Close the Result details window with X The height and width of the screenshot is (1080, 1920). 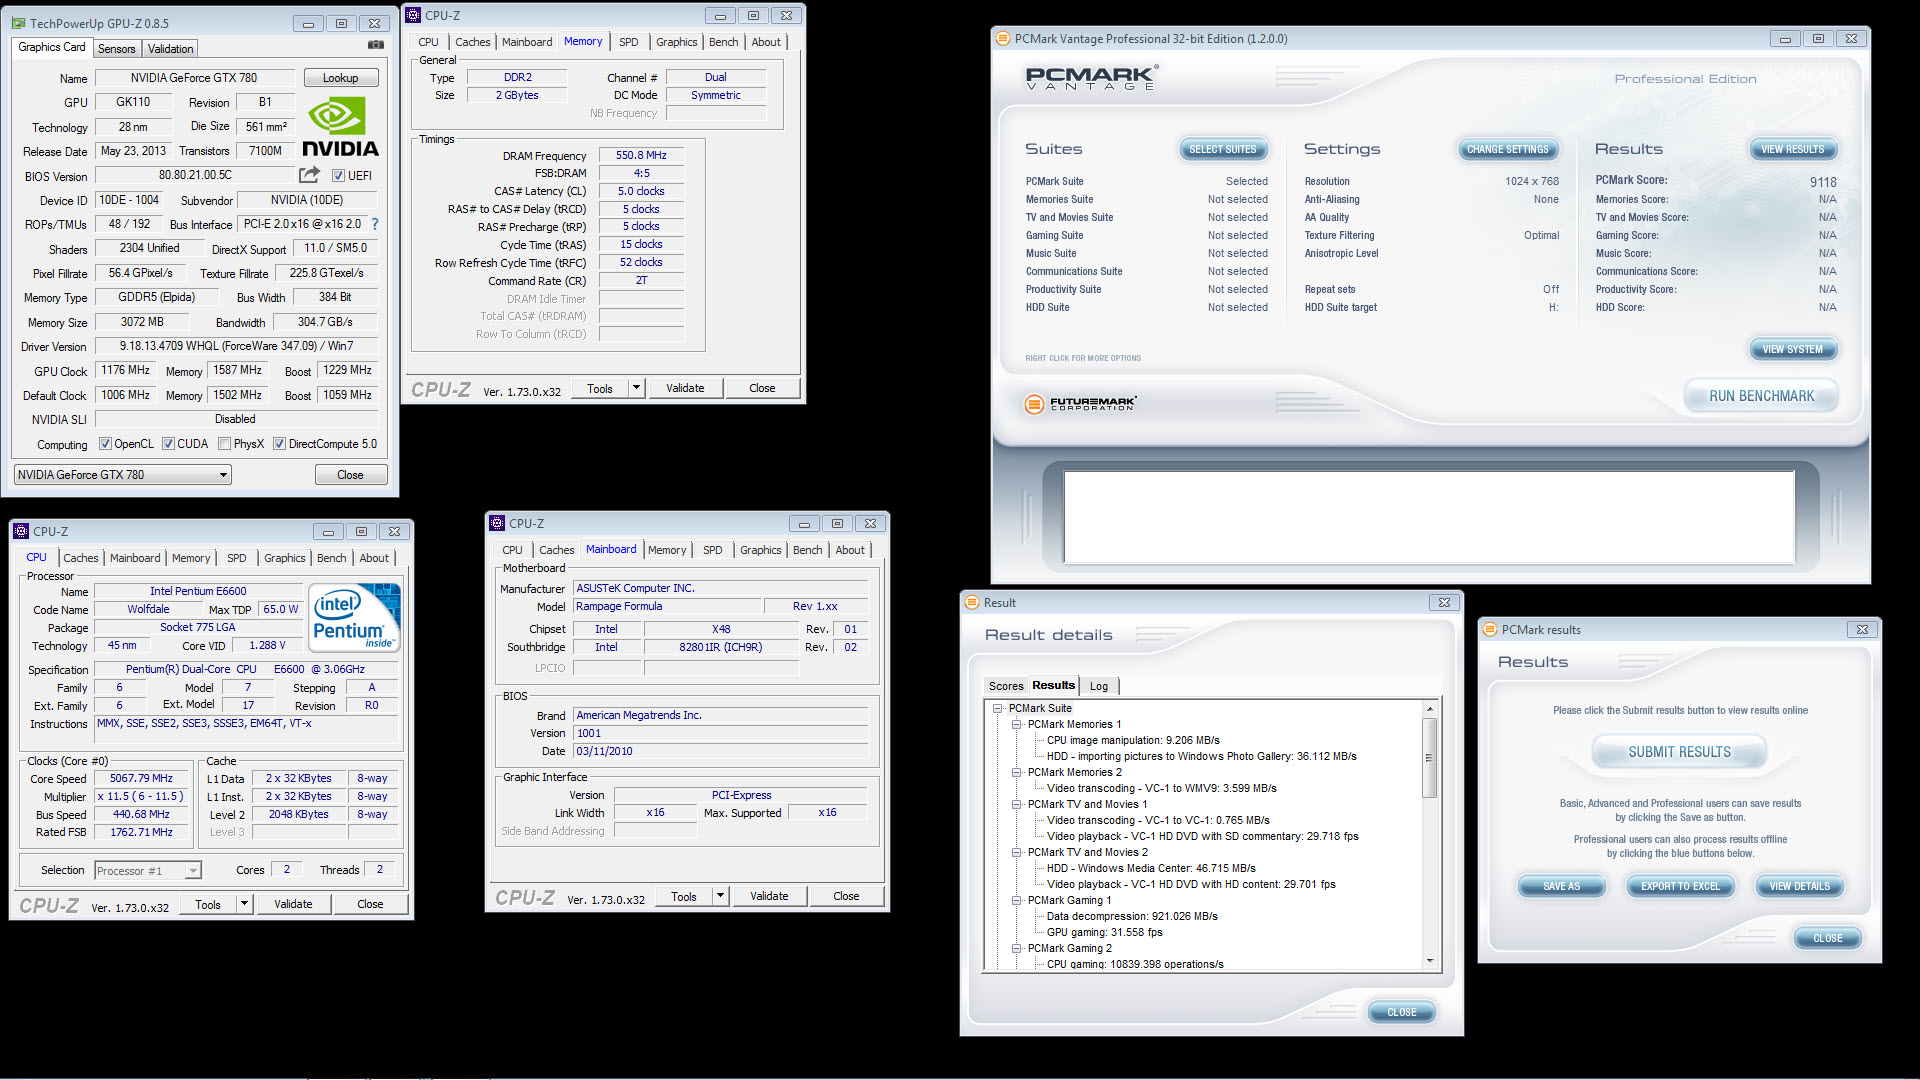(1444, 602)
